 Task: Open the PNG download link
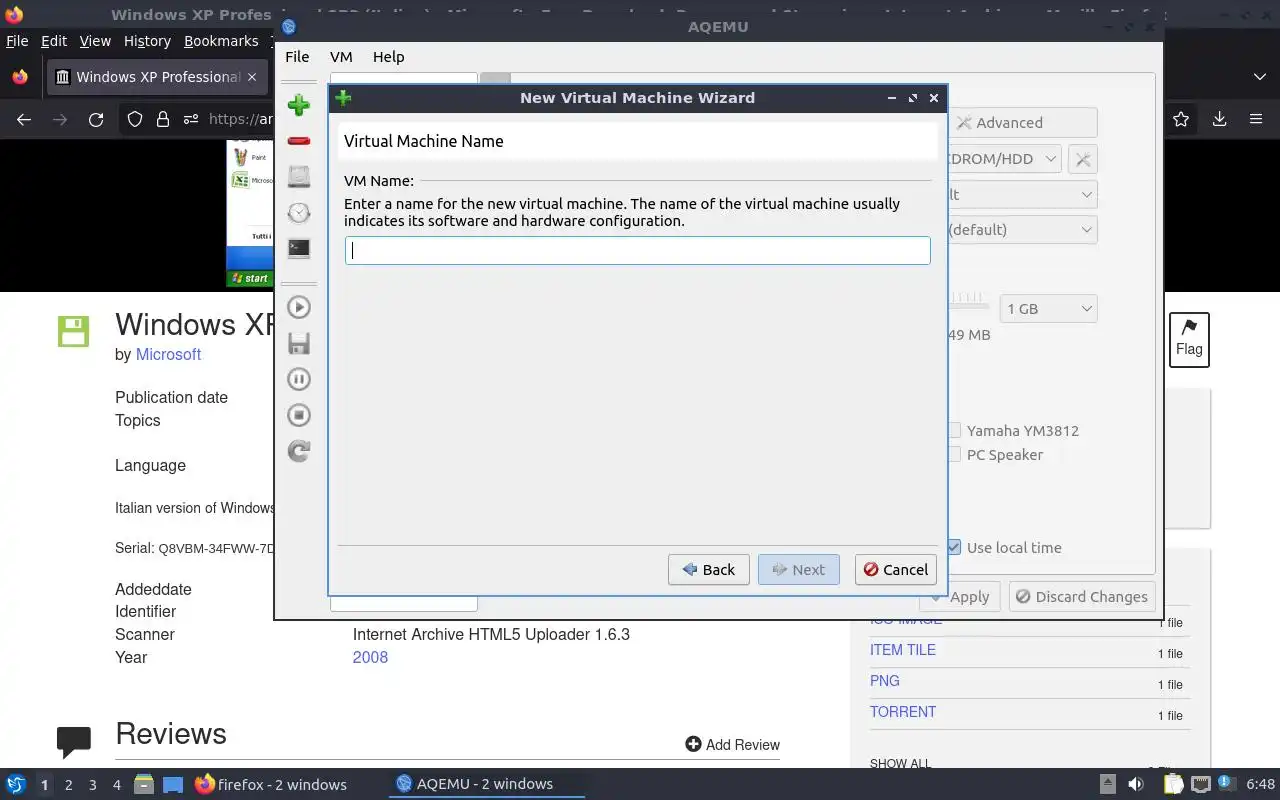(885, 681)
